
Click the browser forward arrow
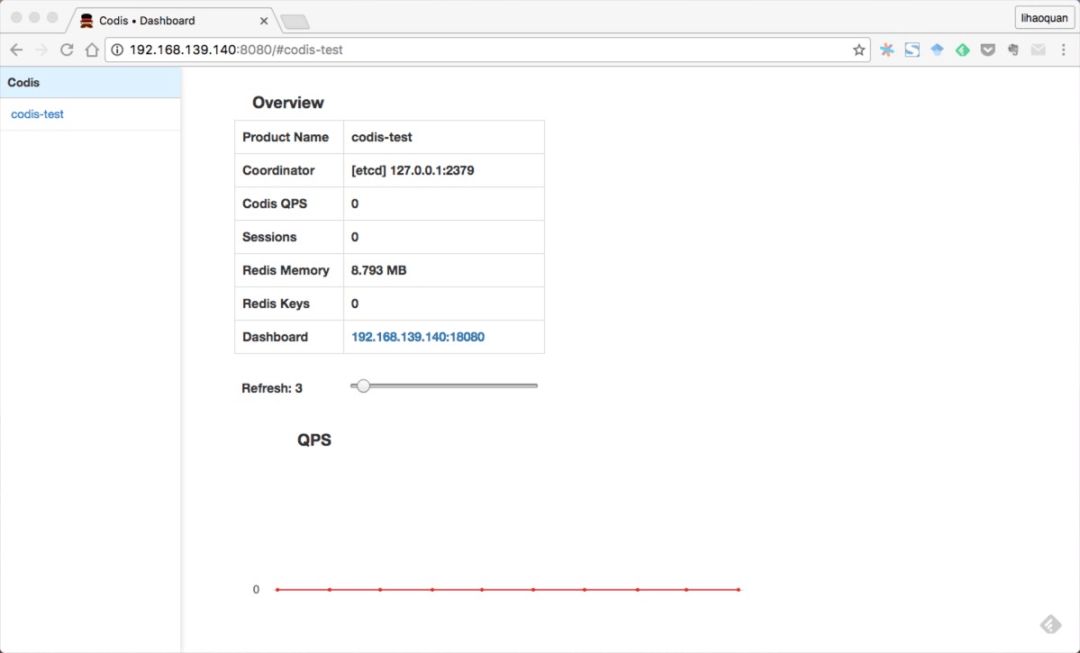point(41,50)
